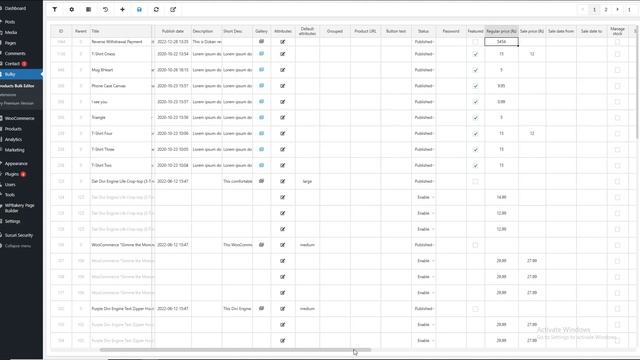This screenshot has height=360, width=640.
Task: Click Collapse menu in the sidebar
Action: point(18,246)
